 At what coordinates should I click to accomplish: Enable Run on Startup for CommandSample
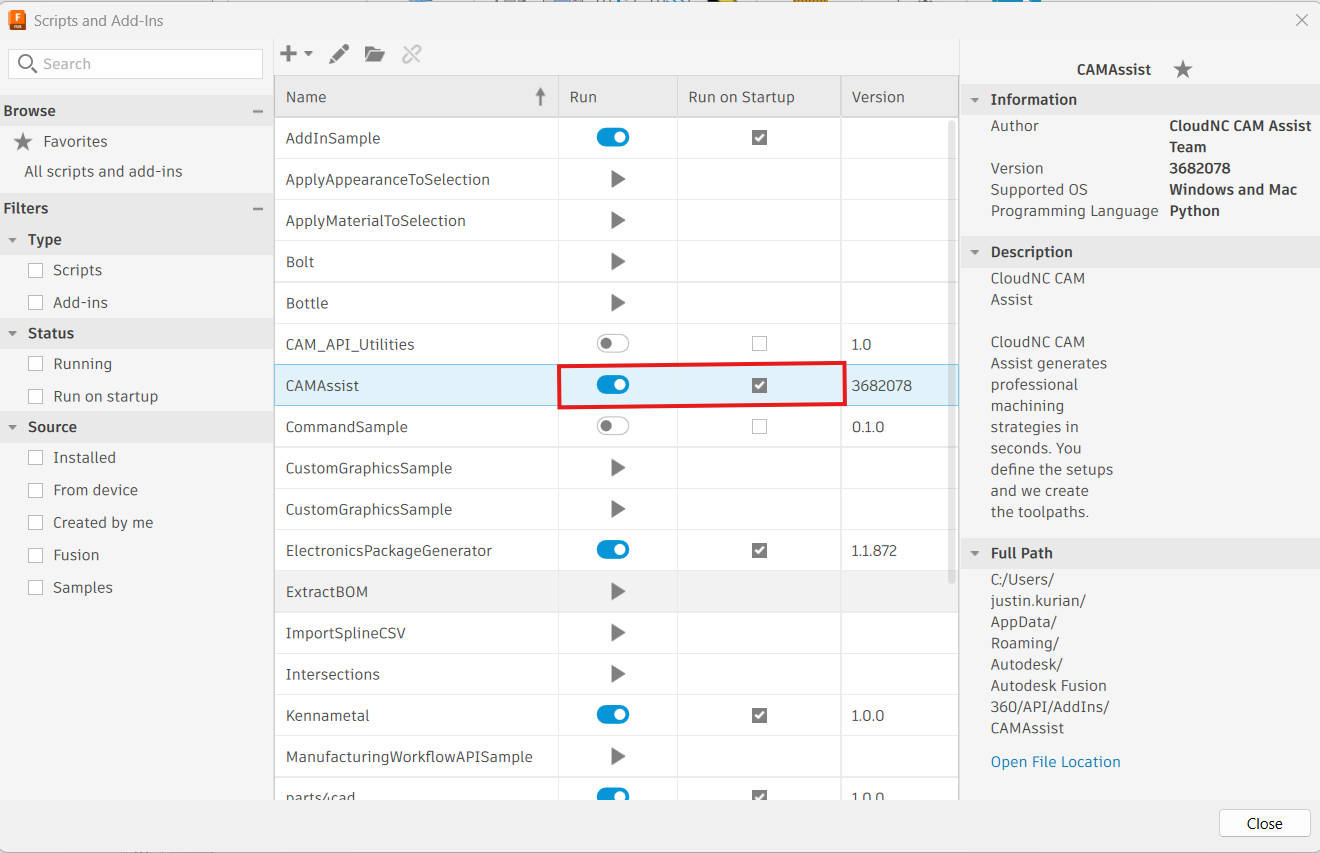tap(759, 427)
